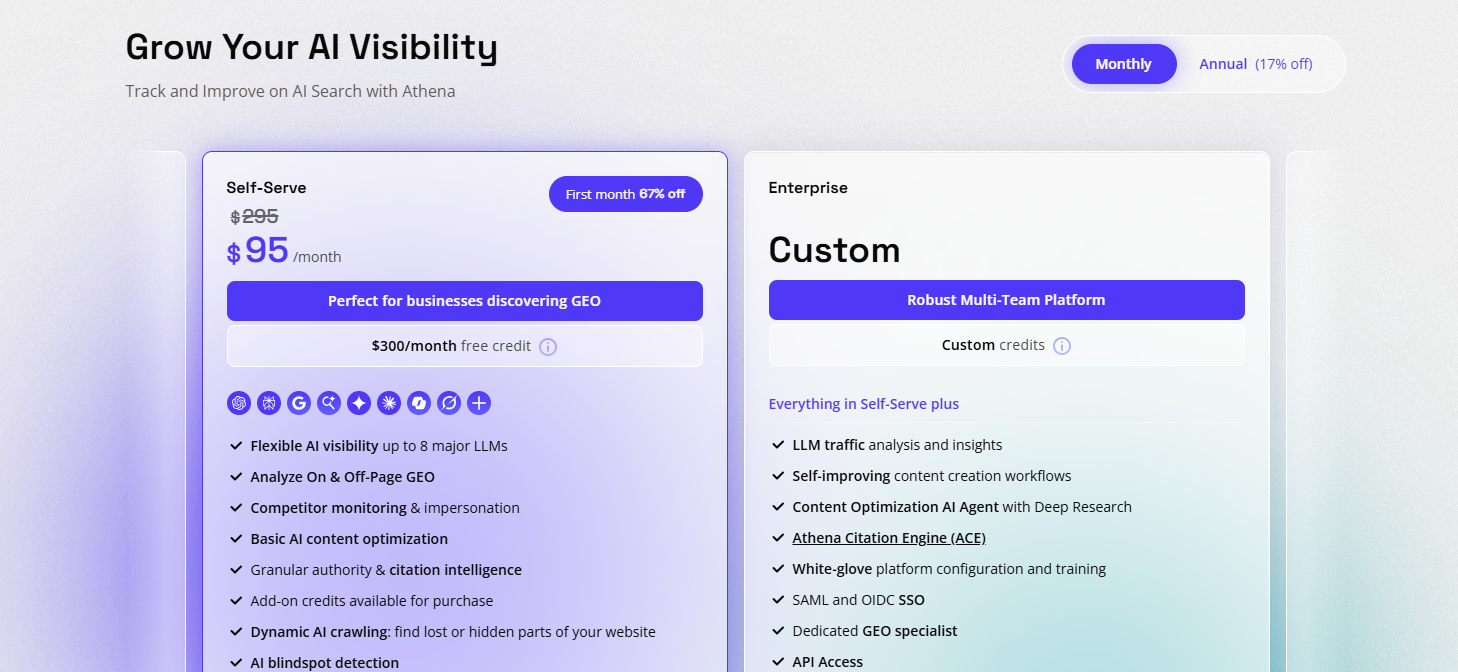
Task: Click the Claude starburst icon
Action: [x=388, y=403]
